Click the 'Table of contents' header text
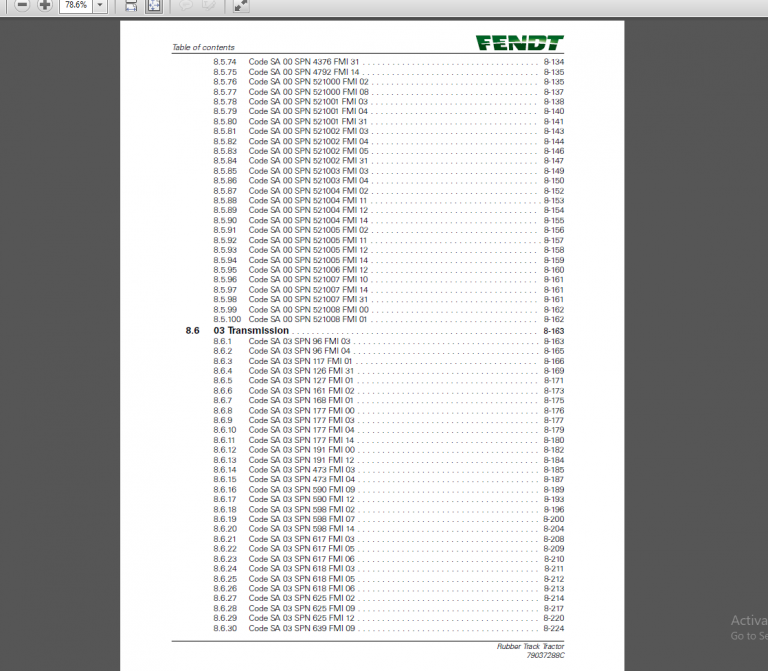This screenshot has width=768, height=671. point(203,48)
